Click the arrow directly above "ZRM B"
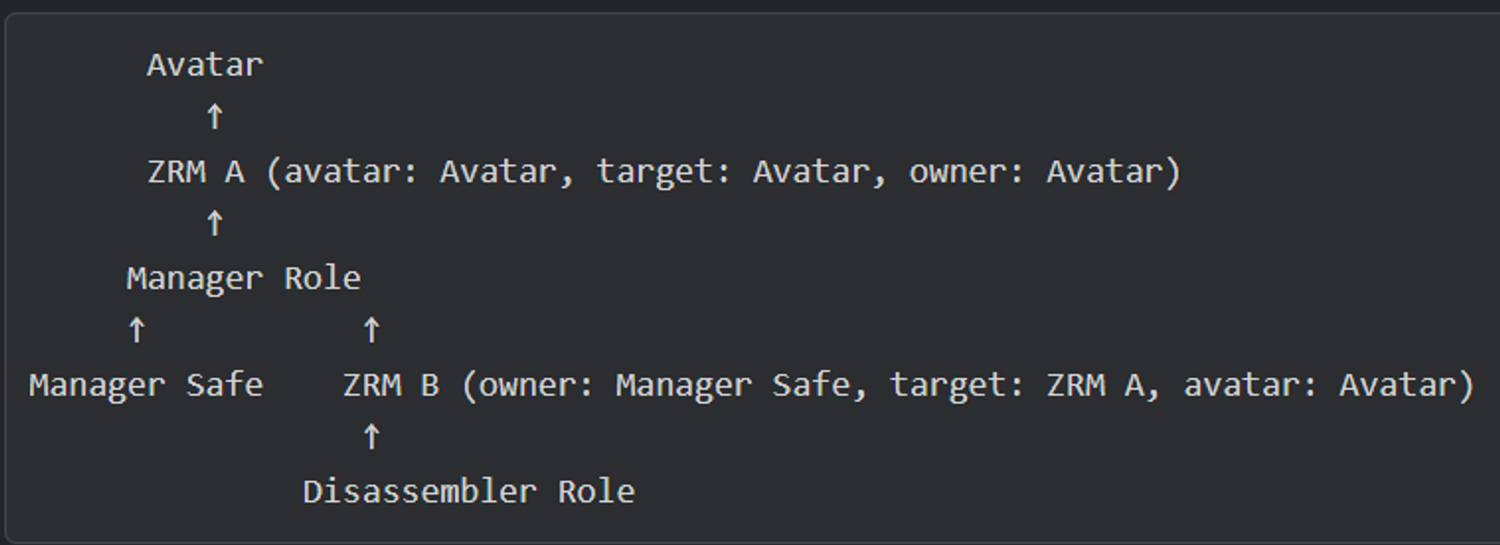The width and height of the screenshot is (1500, 545). pos(371,330)
